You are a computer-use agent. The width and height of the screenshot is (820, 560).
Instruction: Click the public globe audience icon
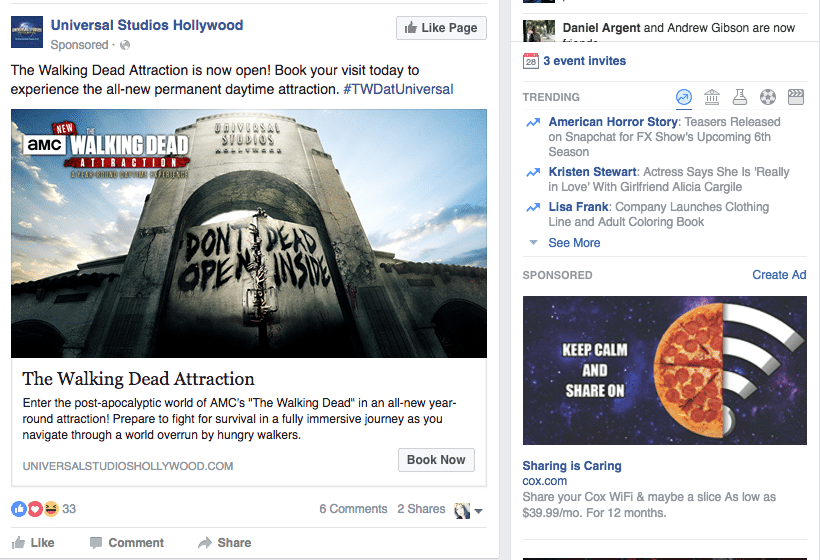pos(125,45)
